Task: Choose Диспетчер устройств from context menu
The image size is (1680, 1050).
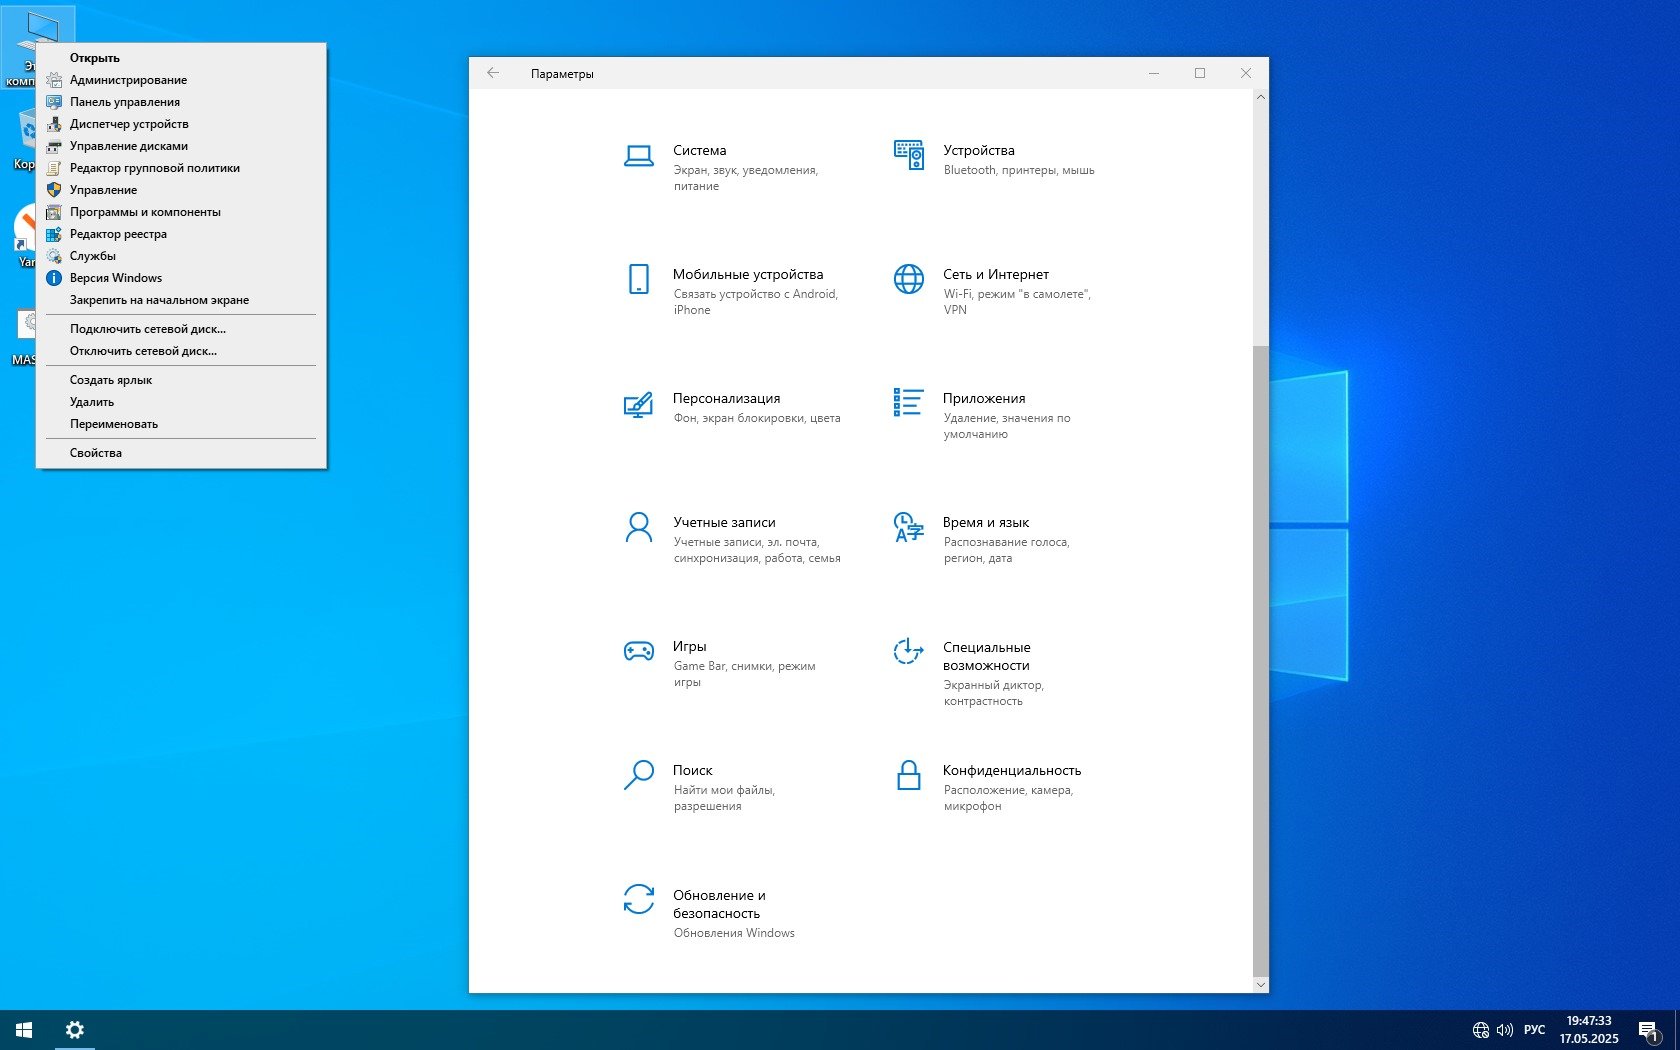Action: pyautogui.click(x=129, y=124)
